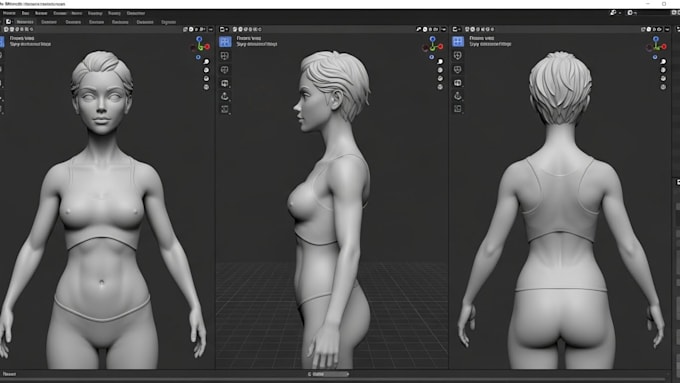Screen dimensions: 680x383
Task: Click the second tool icon in middle viewport toolbar
Action: pos(225,56)
